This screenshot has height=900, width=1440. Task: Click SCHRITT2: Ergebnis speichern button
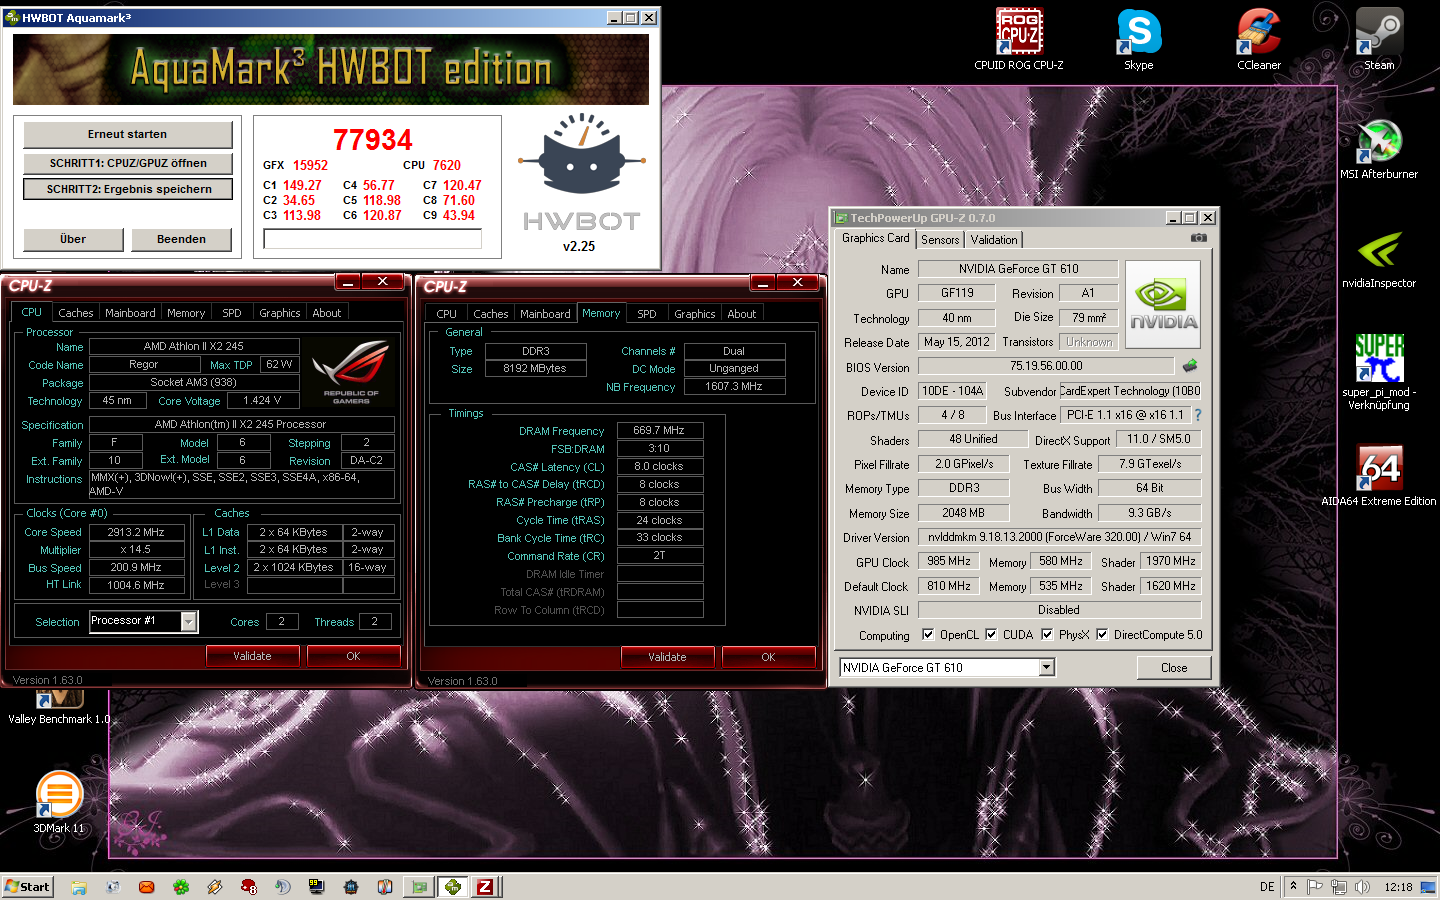point(128,189)
